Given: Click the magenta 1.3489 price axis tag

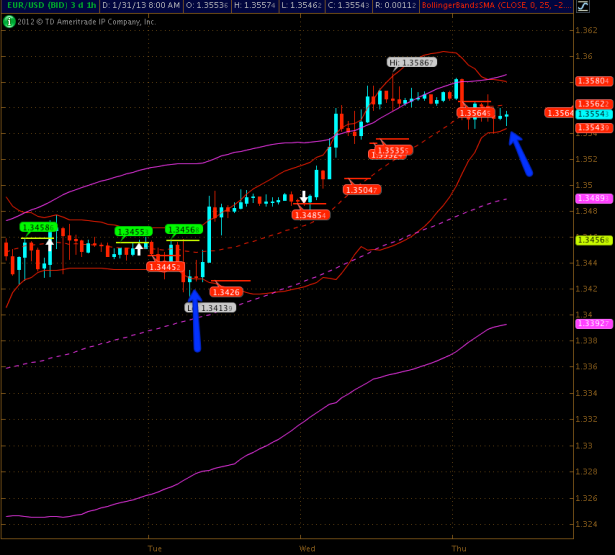Looking at the screenshot, I should tap(594, 198).
